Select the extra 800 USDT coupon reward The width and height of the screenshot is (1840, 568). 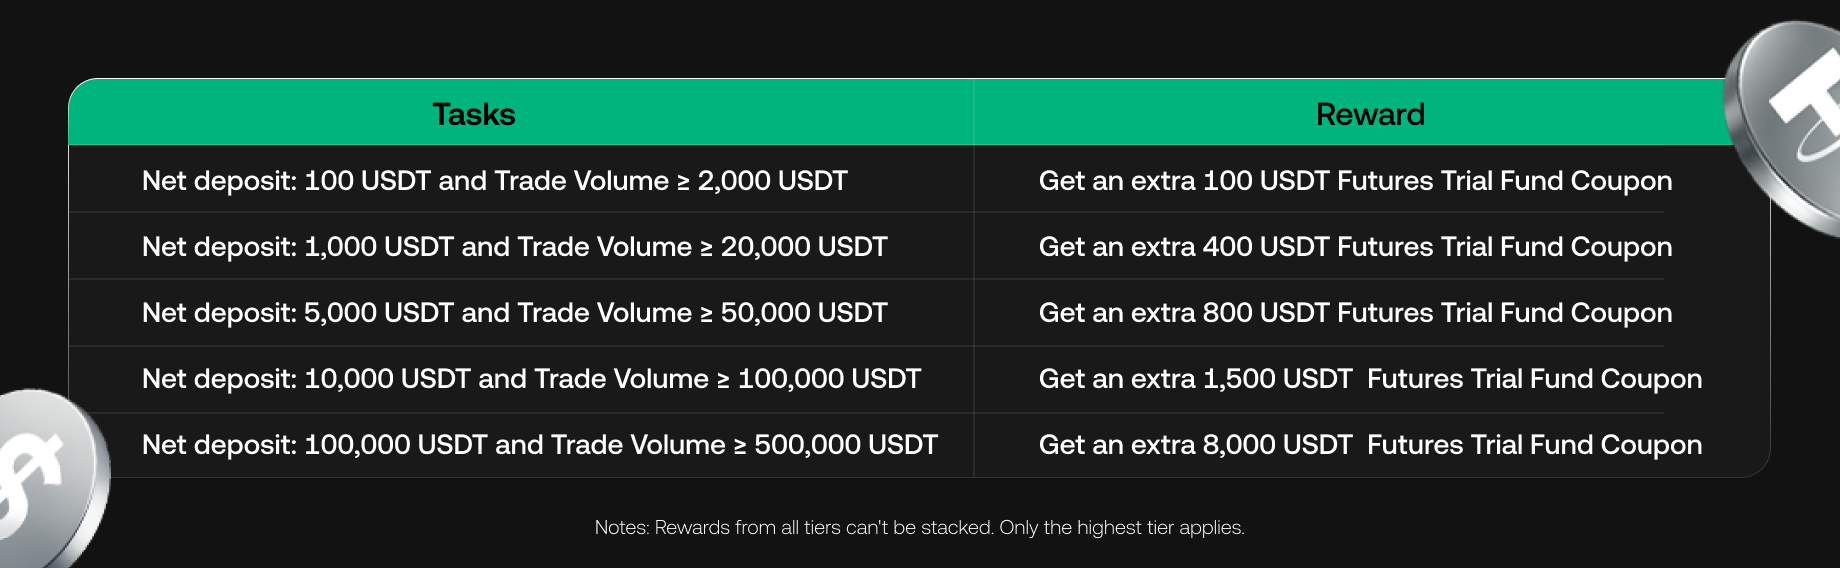[x=1355, y=313]
